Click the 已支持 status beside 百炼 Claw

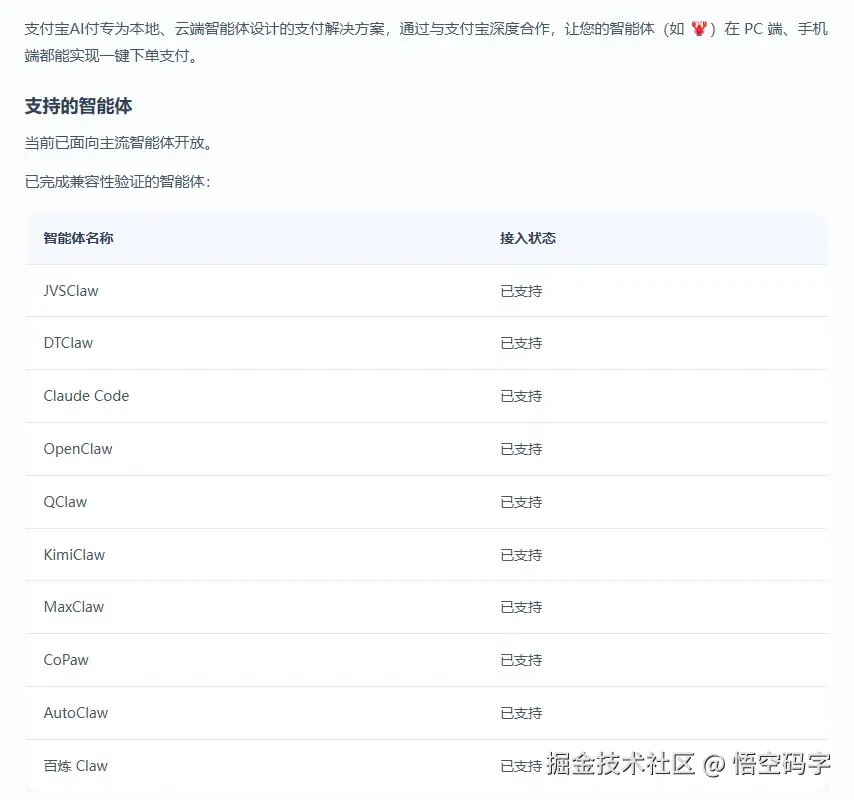pyautogui.click(x=520, y=765)
